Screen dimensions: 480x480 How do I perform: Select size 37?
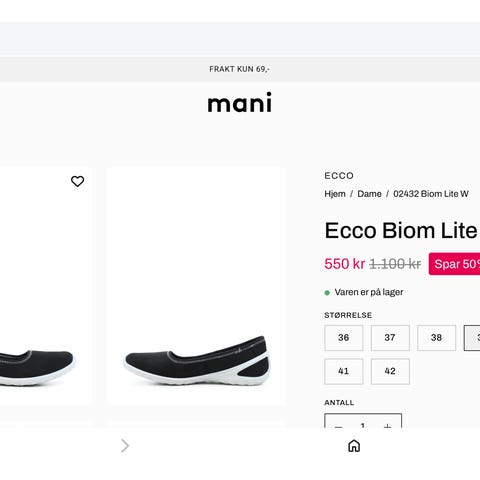[x=390, y=338]
